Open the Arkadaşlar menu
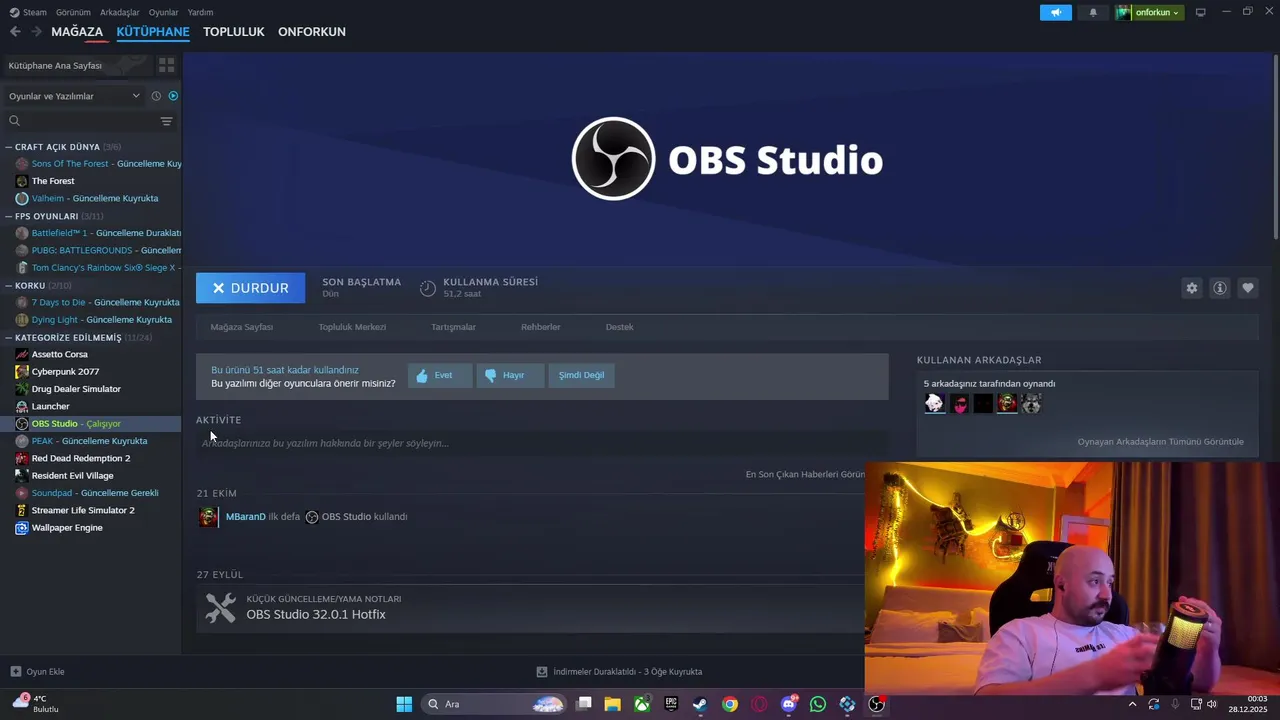The width and height of the screenshot is (1280, 720). click(120, 12)
